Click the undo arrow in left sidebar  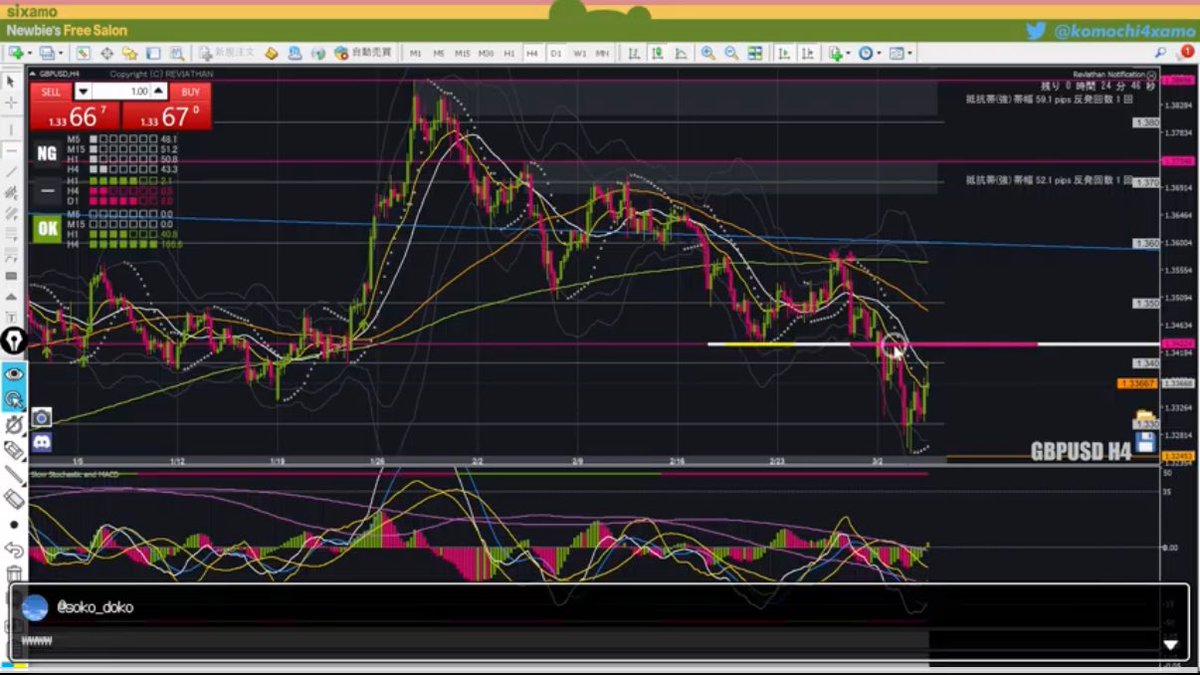13,549
